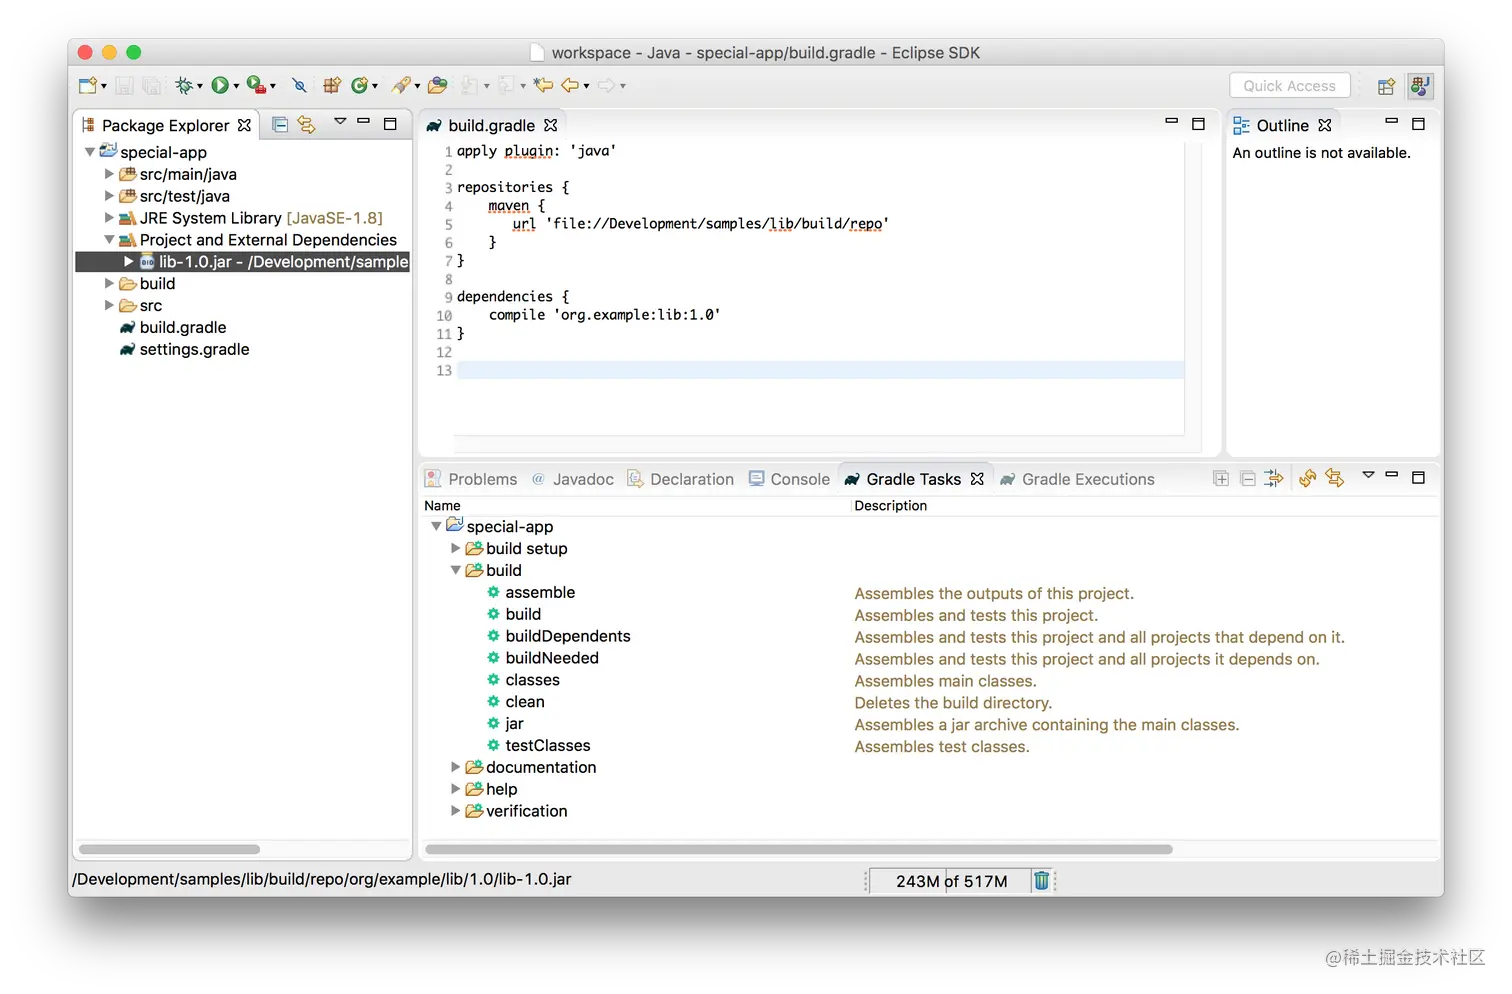Open the Package Explorer view menu triangle
1512x994 pixels.
pos(340,121)
